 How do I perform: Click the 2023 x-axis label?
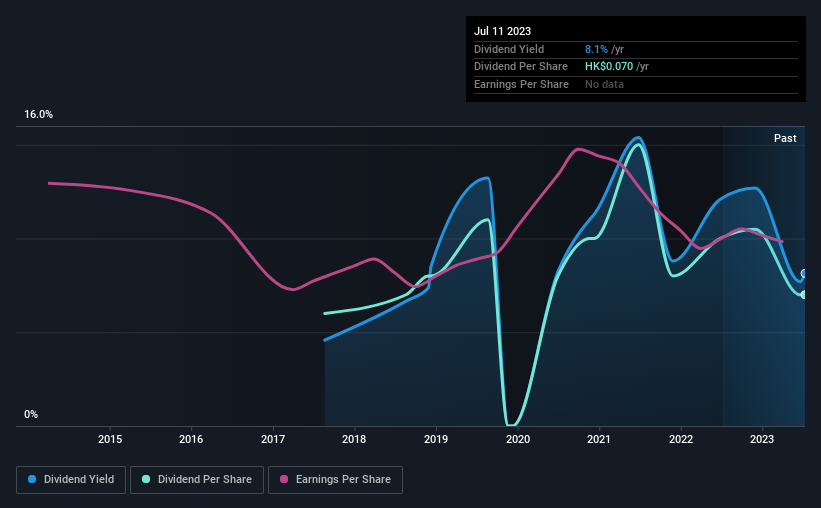click(762, 439)
